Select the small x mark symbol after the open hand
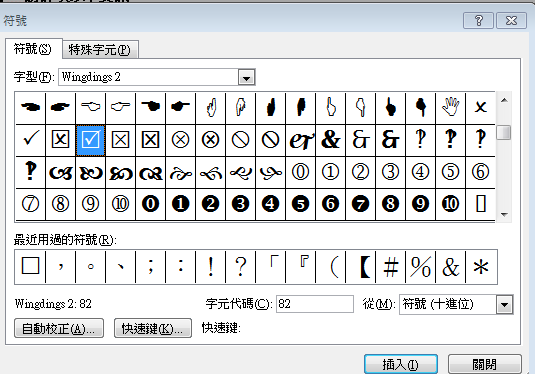This screenshot has width=535, height=374. pos(480,107)
